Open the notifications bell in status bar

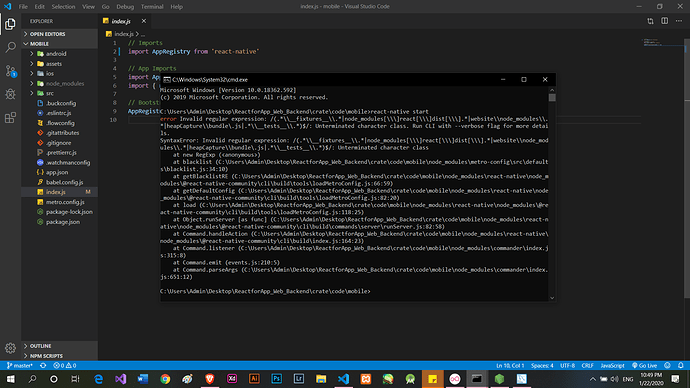681,366
